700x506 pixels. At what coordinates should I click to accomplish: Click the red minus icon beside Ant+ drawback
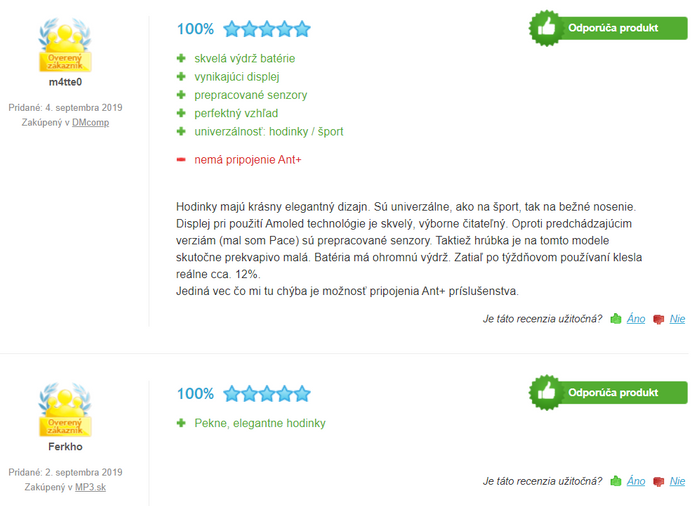click(x=181, y=159)
